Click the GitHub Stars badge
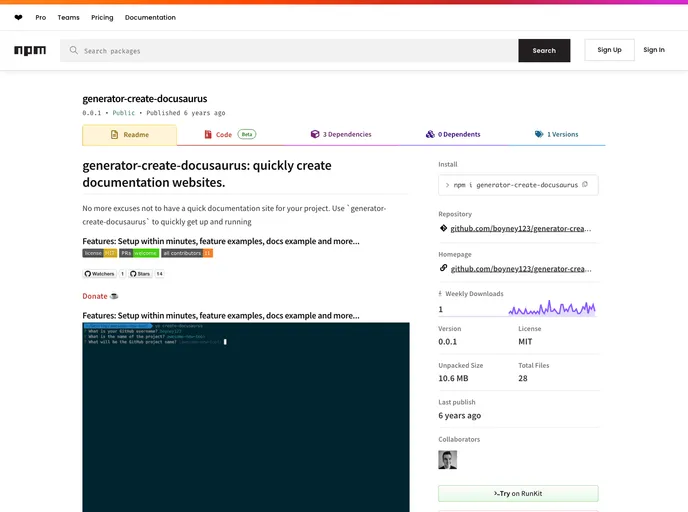The image size is (688, 512). (x=140, y=274)
